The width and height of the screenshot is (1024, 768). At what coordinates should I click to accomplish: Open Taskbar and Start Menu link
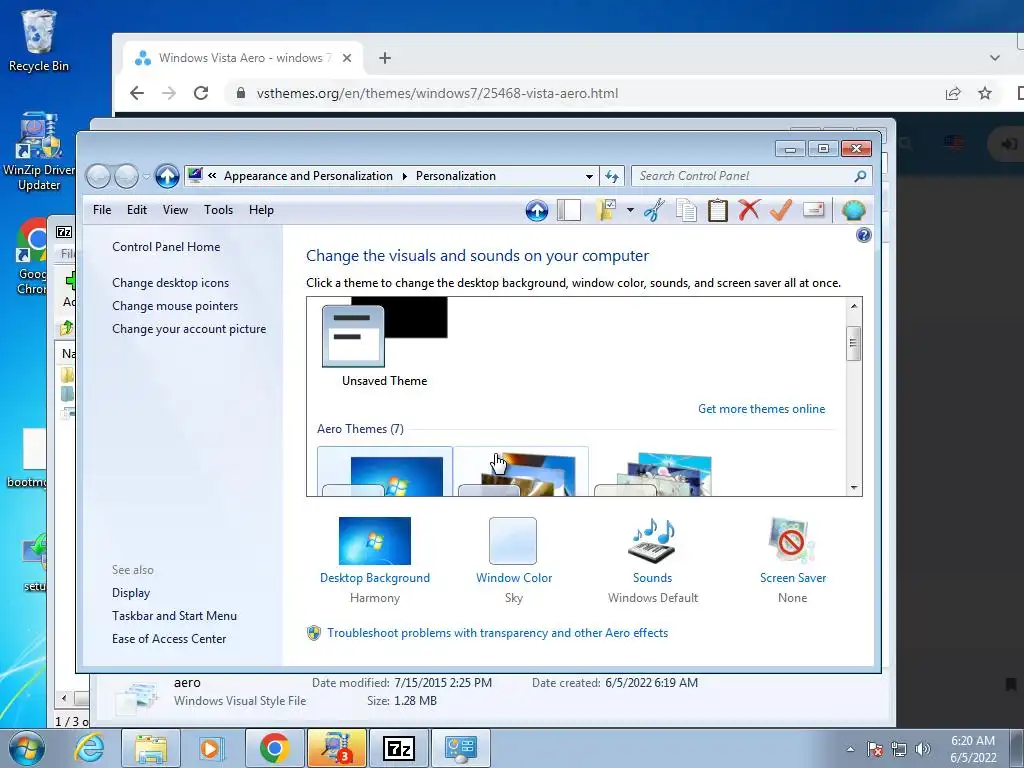[x=174, y=616]
